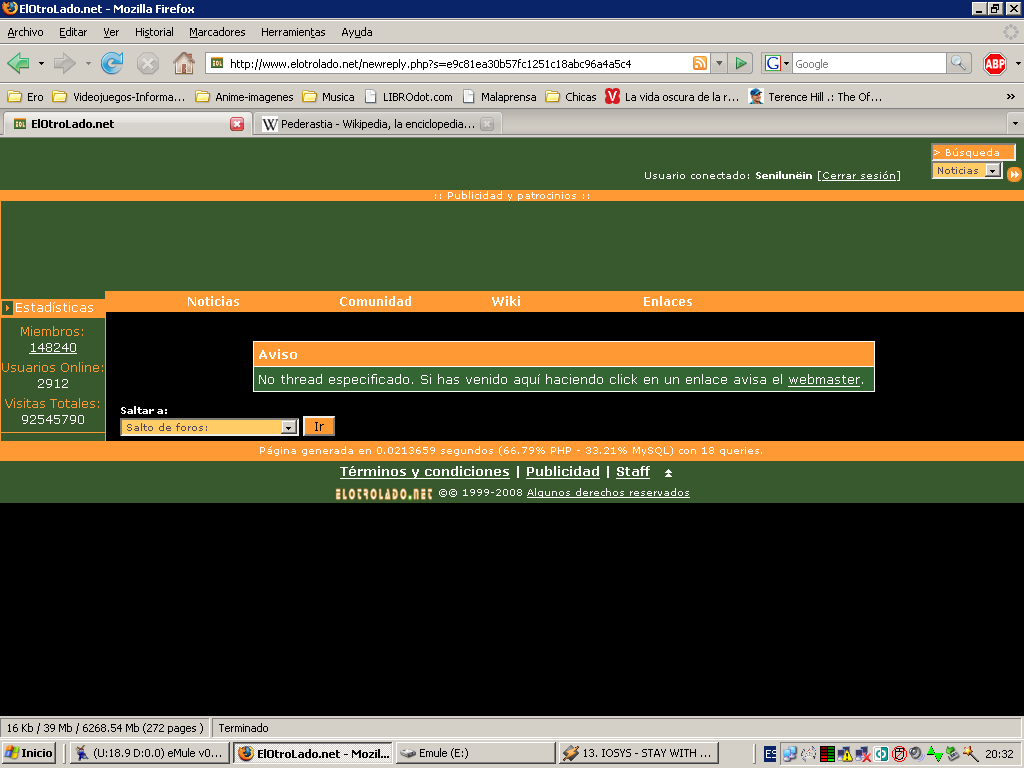Open the Chicas bookmarks folder
Image resolution: width=1024 pixels, height=768 pixels.
tap(571, 97)
